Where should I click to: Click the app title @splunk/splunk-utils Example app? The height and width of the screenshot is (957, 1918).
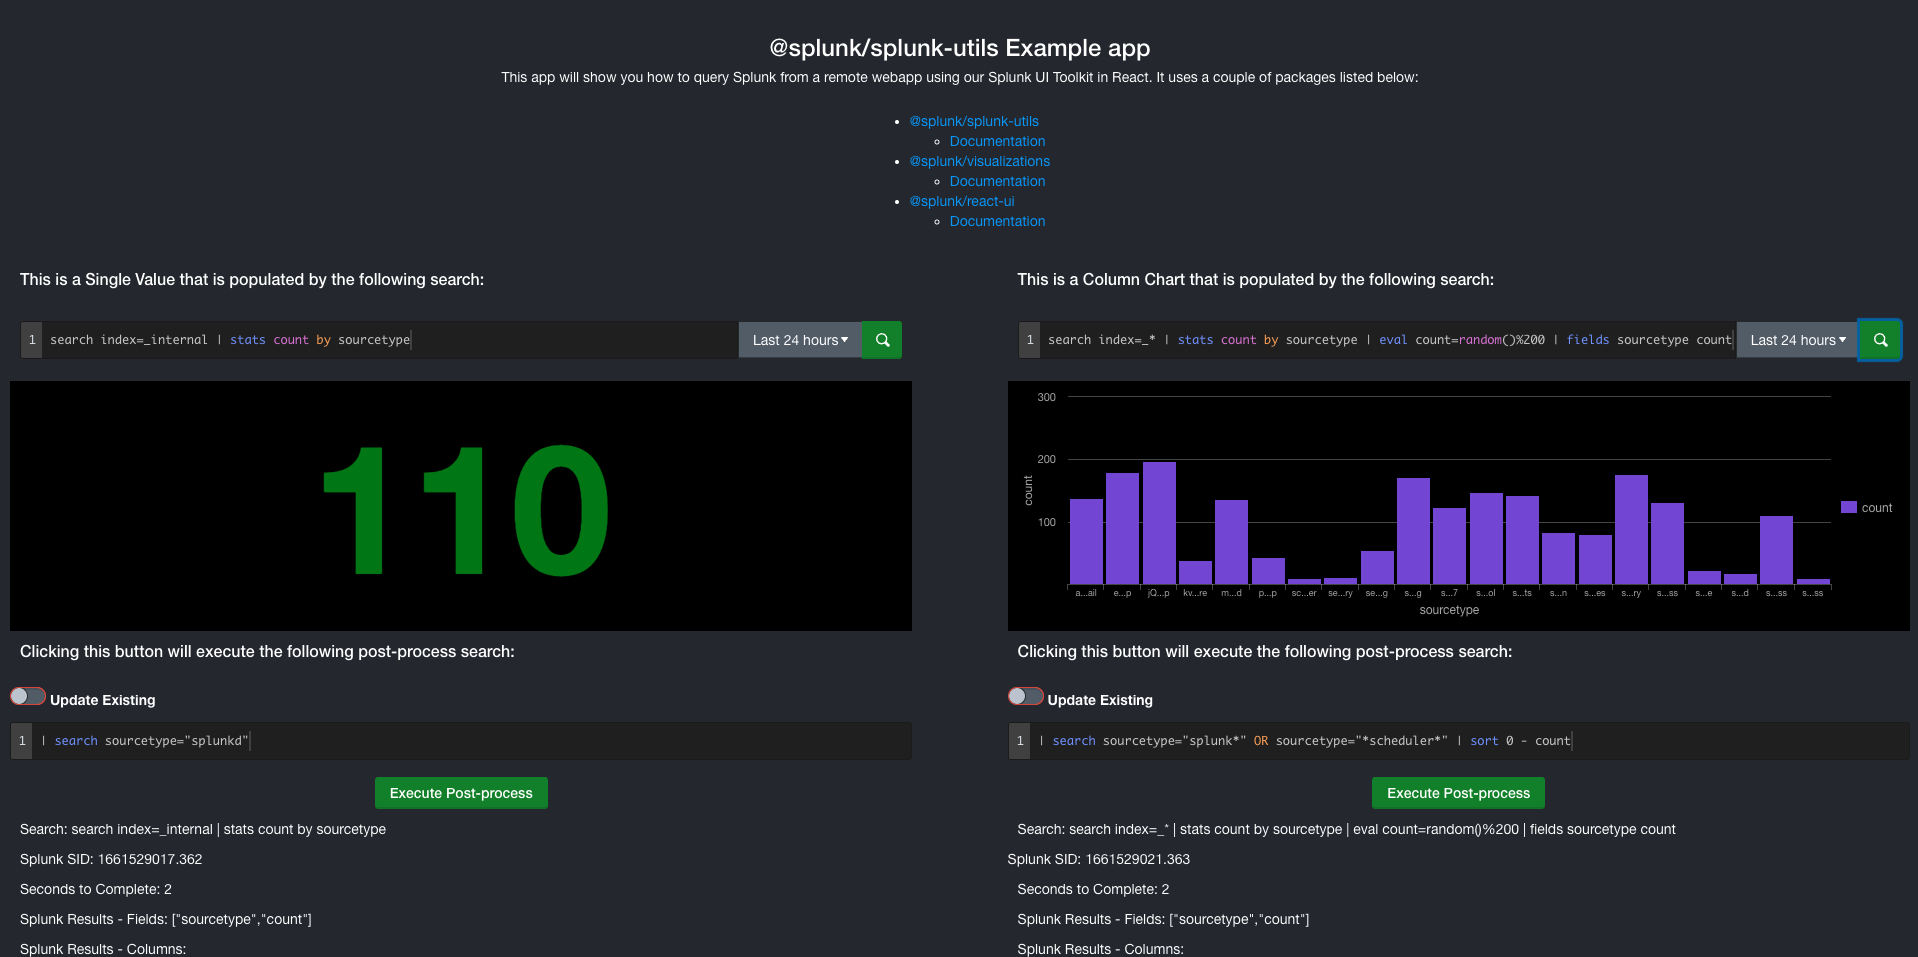(x=959, y=48)
